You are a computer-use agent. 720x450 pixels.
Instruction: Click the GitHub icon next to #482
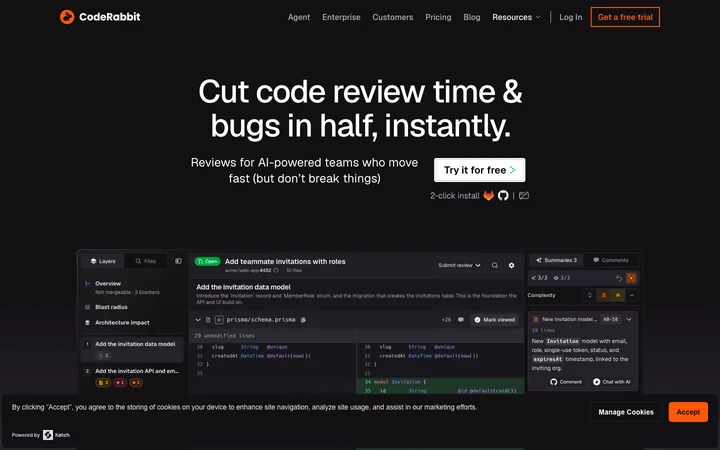276,270
